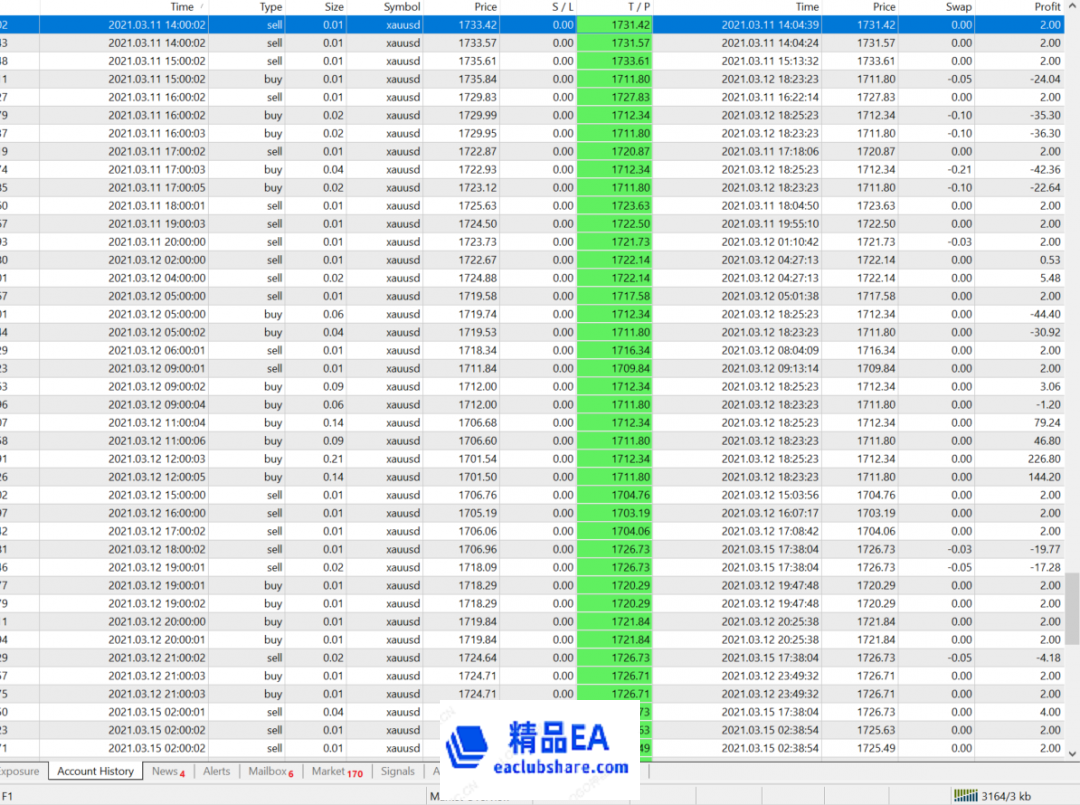Viewport: 1080px width, 805px height.
Task: Sort trades by the Symbol column header
Action: coord(401,7)
